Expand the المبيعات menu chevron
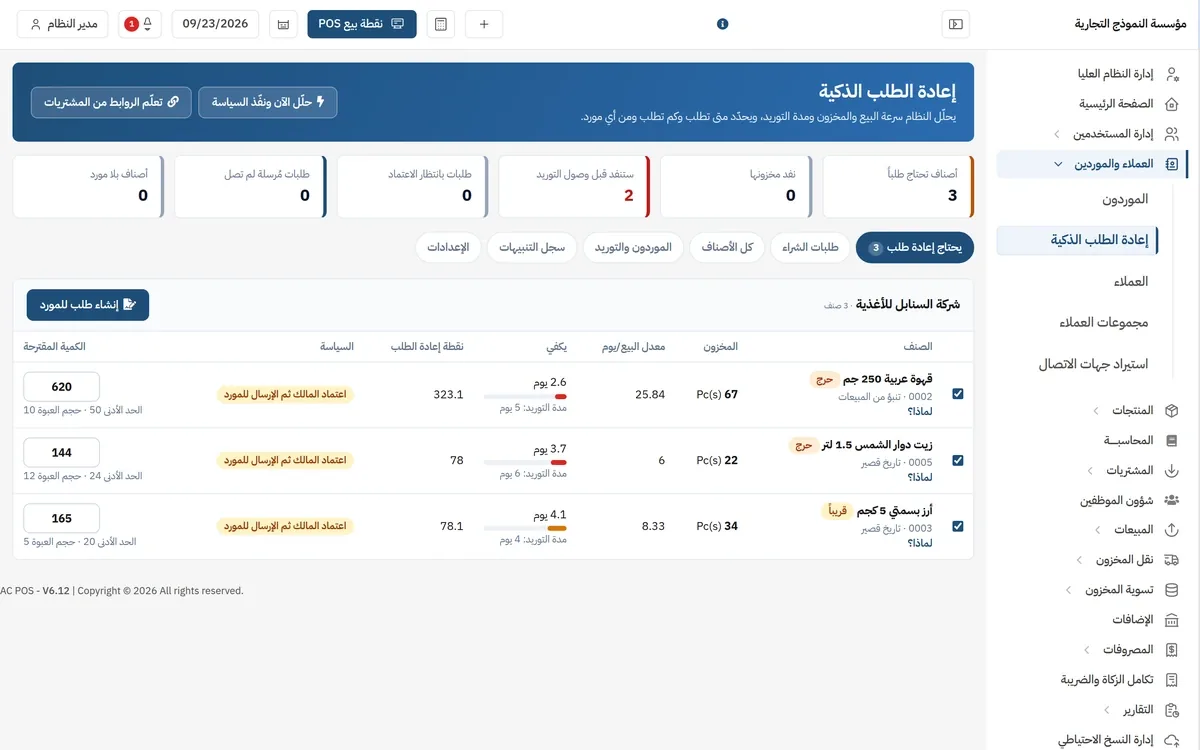 (x=1098, y=530)
